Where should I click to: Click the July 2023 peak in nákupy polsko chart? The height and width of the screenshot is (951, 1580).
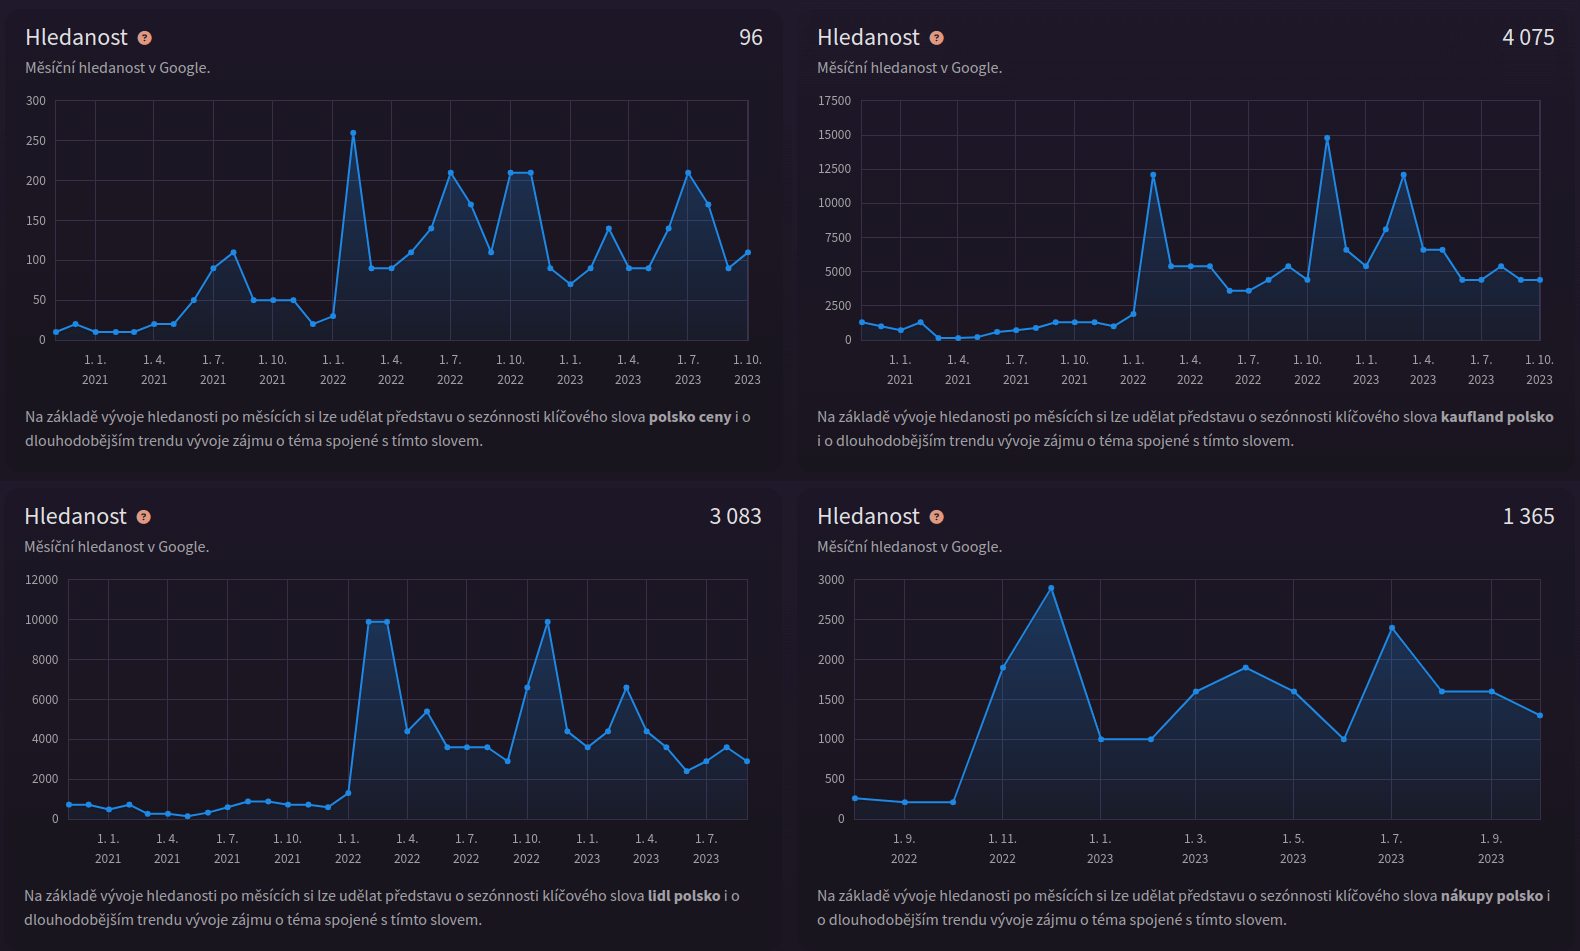(x=1392, y=628)
